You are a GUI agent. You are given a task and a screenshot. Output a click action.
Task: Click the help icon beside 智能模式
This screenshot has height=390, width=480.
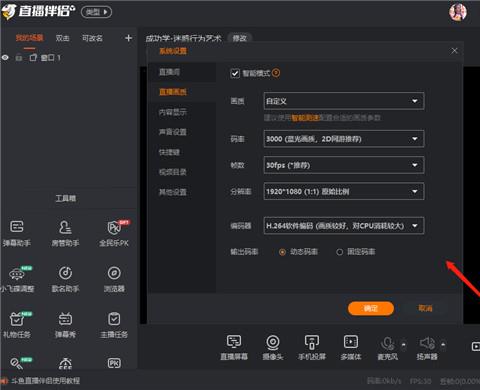[x=276, y=73]
